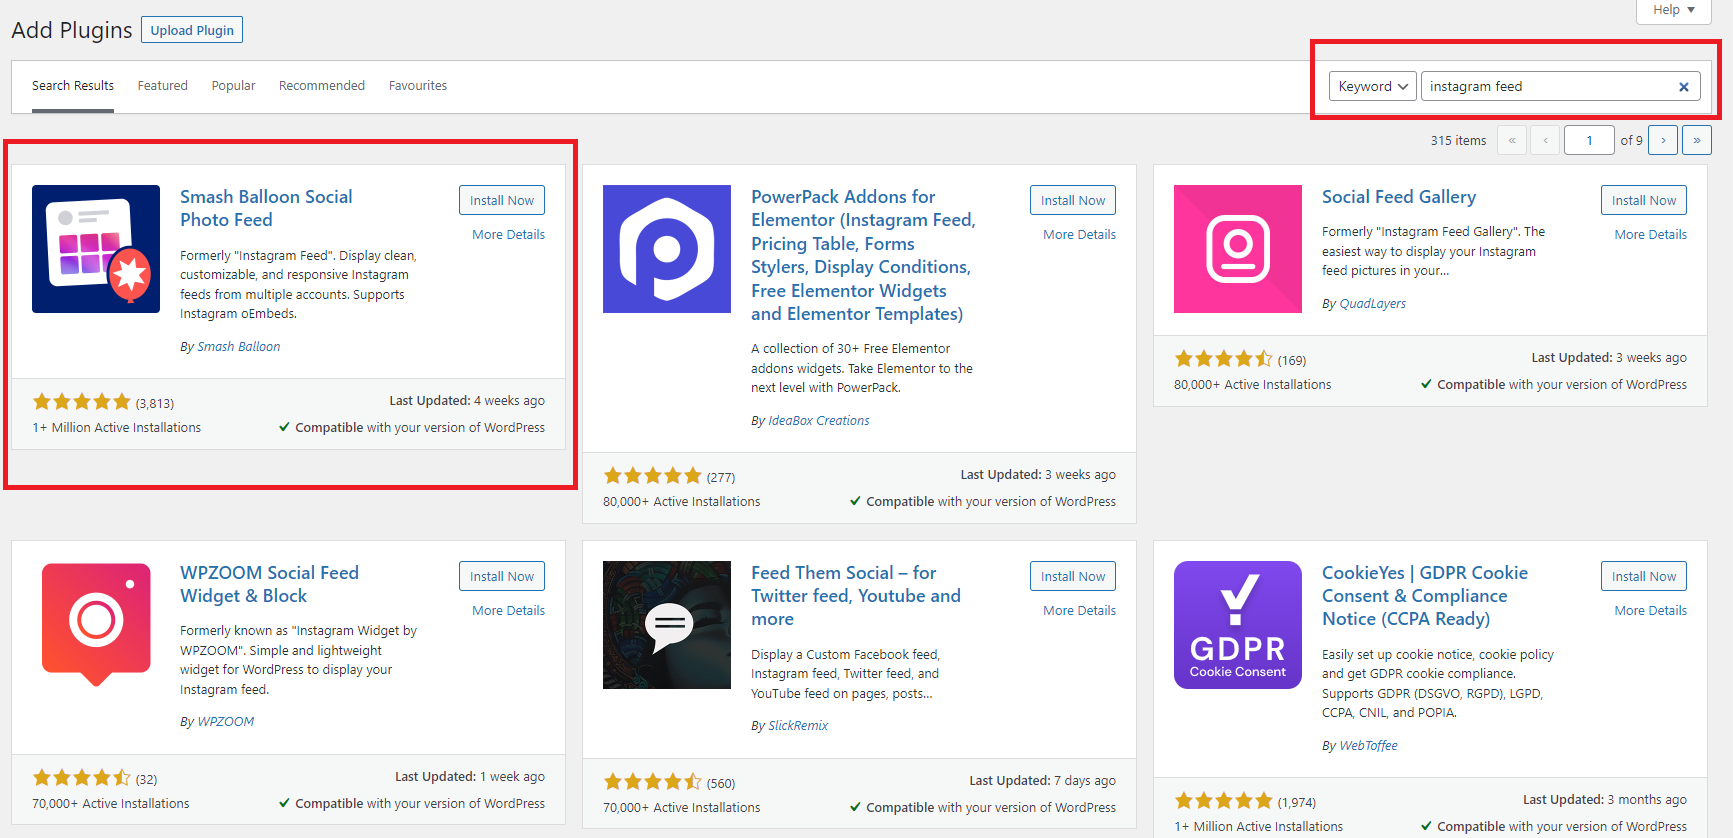The height and width of the screenshot is (838, 1733).
Task: Install WPZOOM Social Feed Widget
Action: (x=502, y=576)
